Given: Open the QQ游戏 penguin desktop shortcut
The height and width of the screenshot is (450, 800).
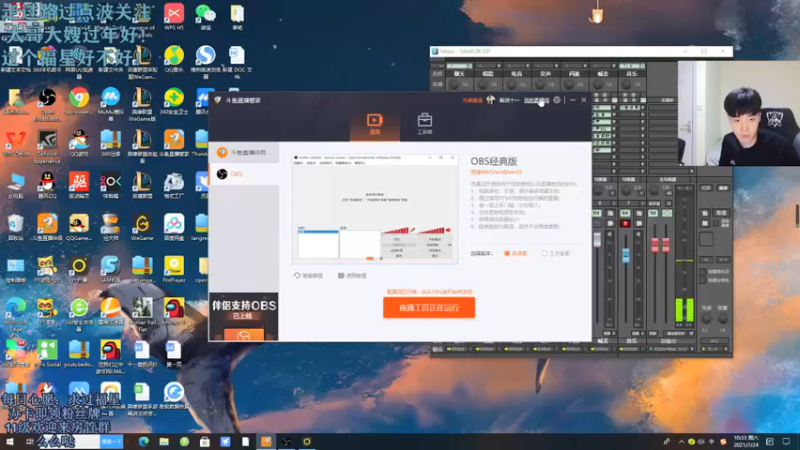Looking at the screenshot, I should [79, 143].
